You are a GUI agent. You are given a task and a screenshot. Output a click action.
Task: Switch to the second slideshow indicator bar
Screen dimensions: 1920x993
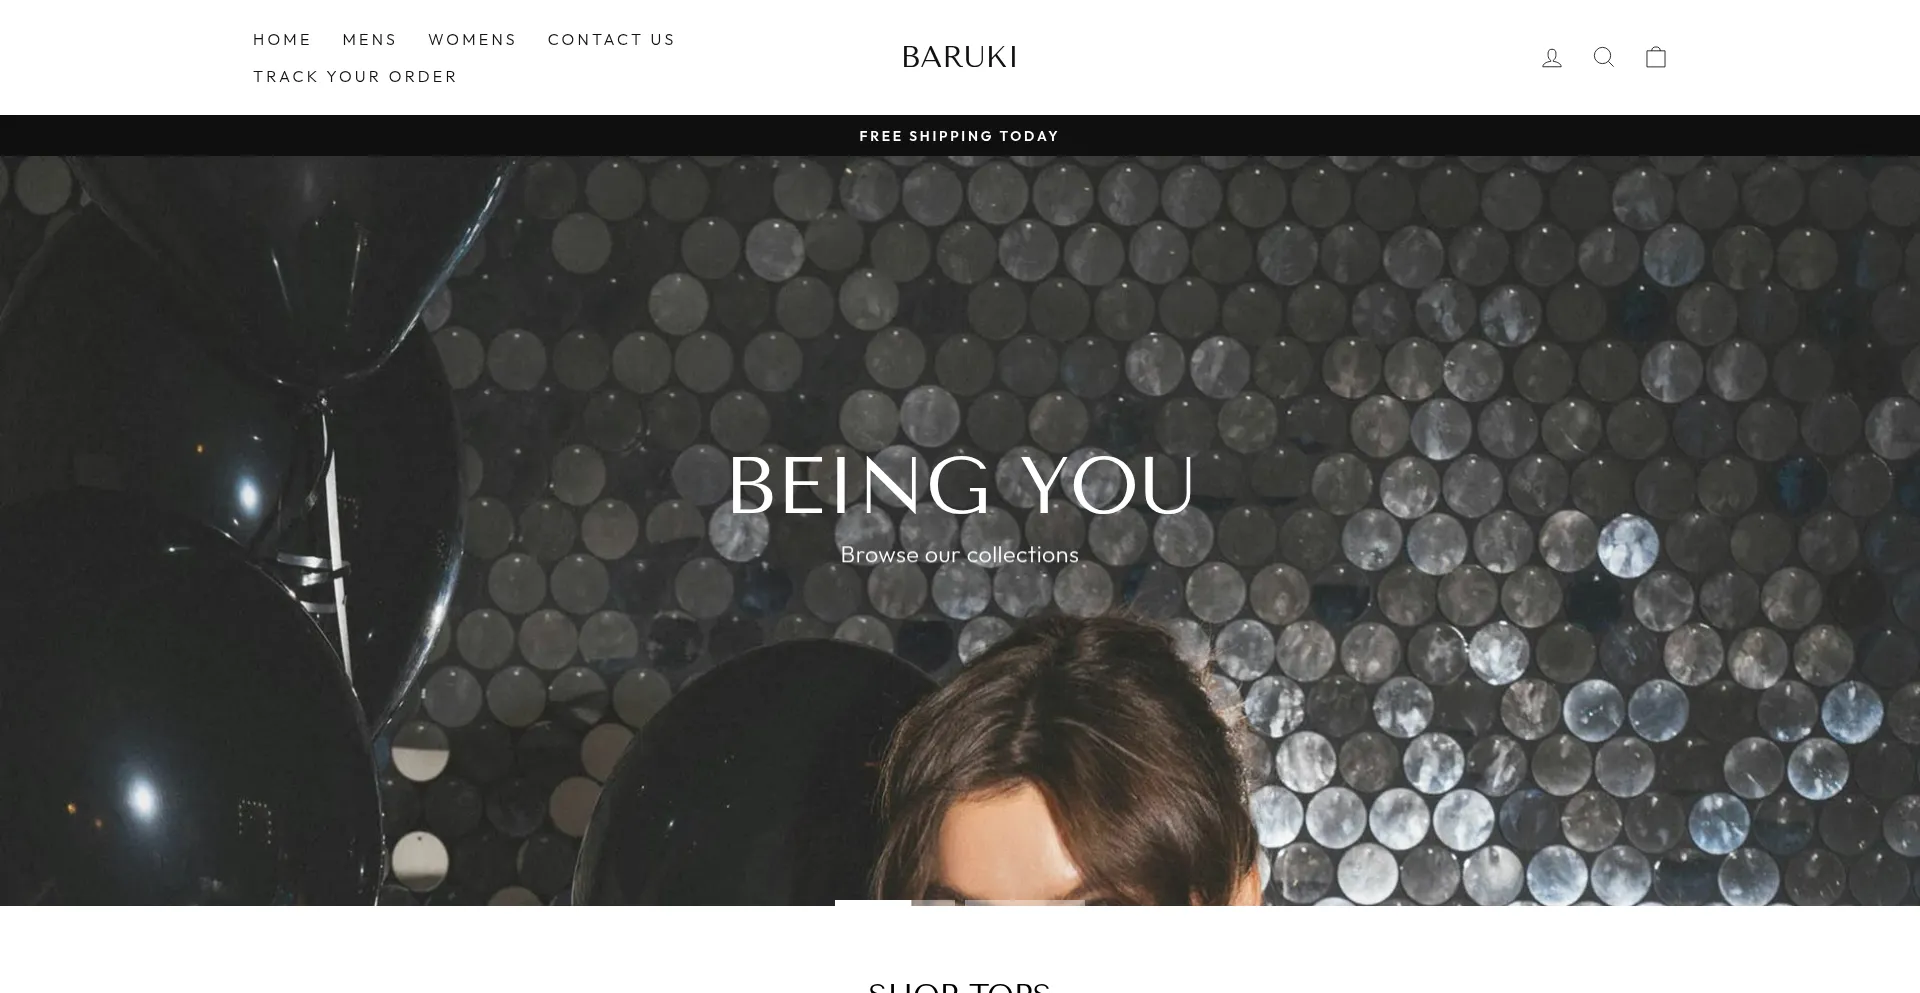click(x=1025, y=903)
